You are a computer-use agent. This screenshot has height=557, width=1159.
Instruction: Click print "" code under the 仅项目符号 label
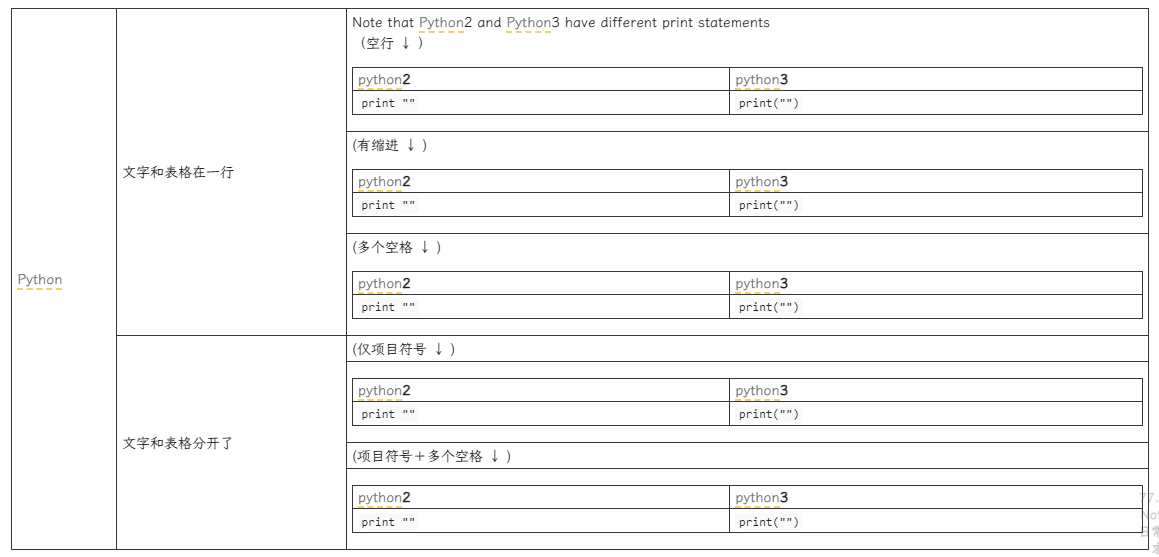(388, 414)
